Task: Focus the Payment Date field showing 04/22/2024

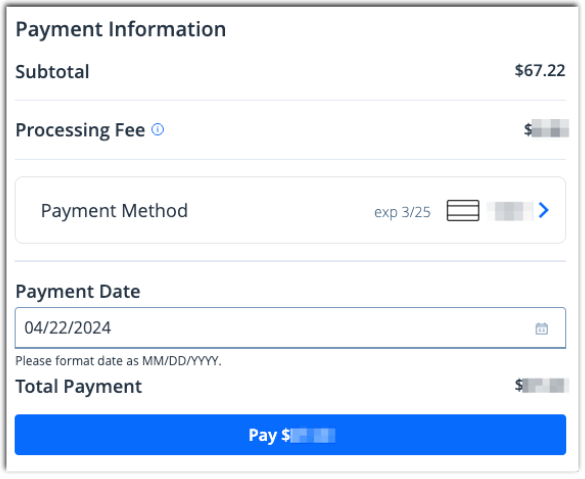Action: pos(290,328)
